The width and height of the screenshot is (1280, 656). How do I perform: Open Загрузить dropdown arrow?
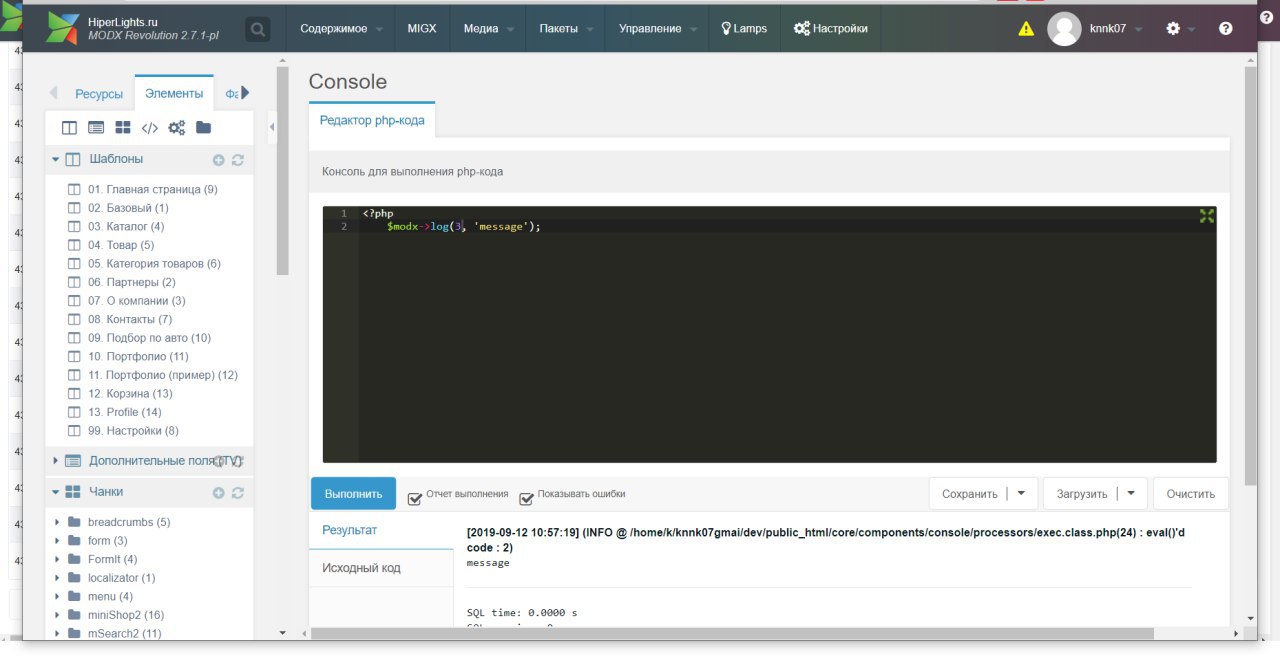coord(1131,493)
